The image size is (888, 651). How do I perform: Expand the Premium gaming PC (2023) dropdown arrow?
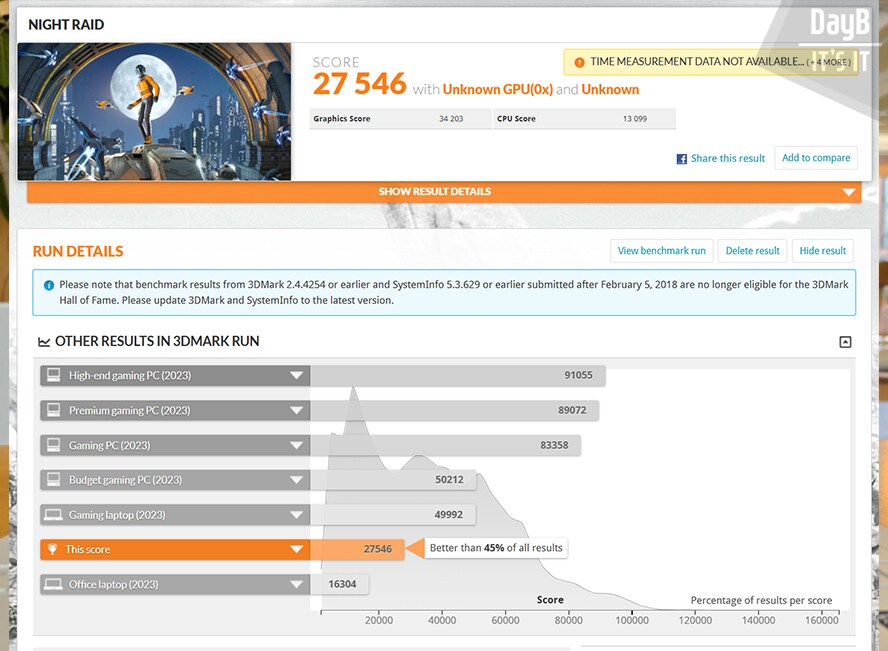coord(296,411)
